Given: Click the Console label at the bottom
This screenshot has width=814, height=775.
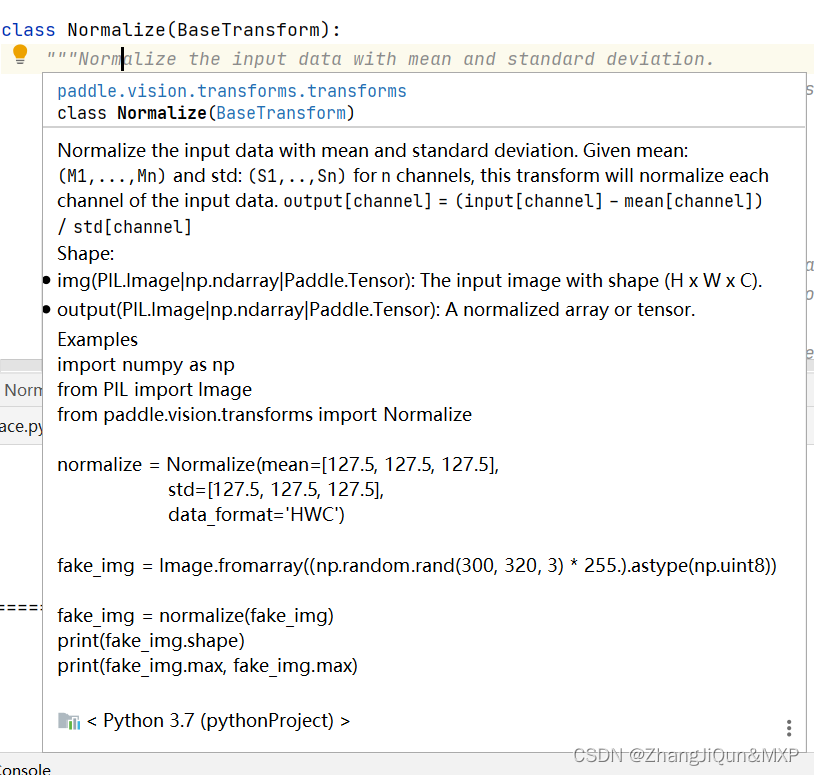Looking at the screenshot, I should click(x=26, y=769).
